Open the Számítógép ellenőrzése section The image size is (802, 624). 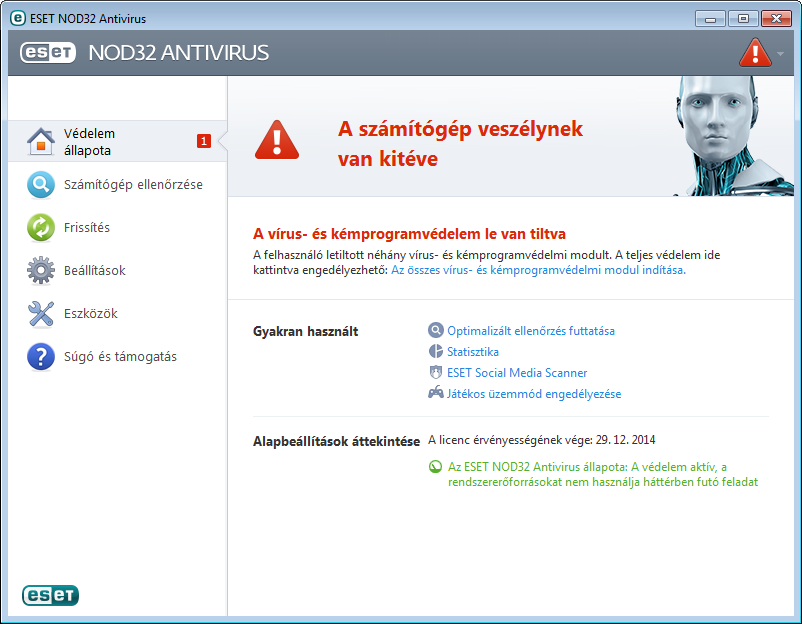118,184
